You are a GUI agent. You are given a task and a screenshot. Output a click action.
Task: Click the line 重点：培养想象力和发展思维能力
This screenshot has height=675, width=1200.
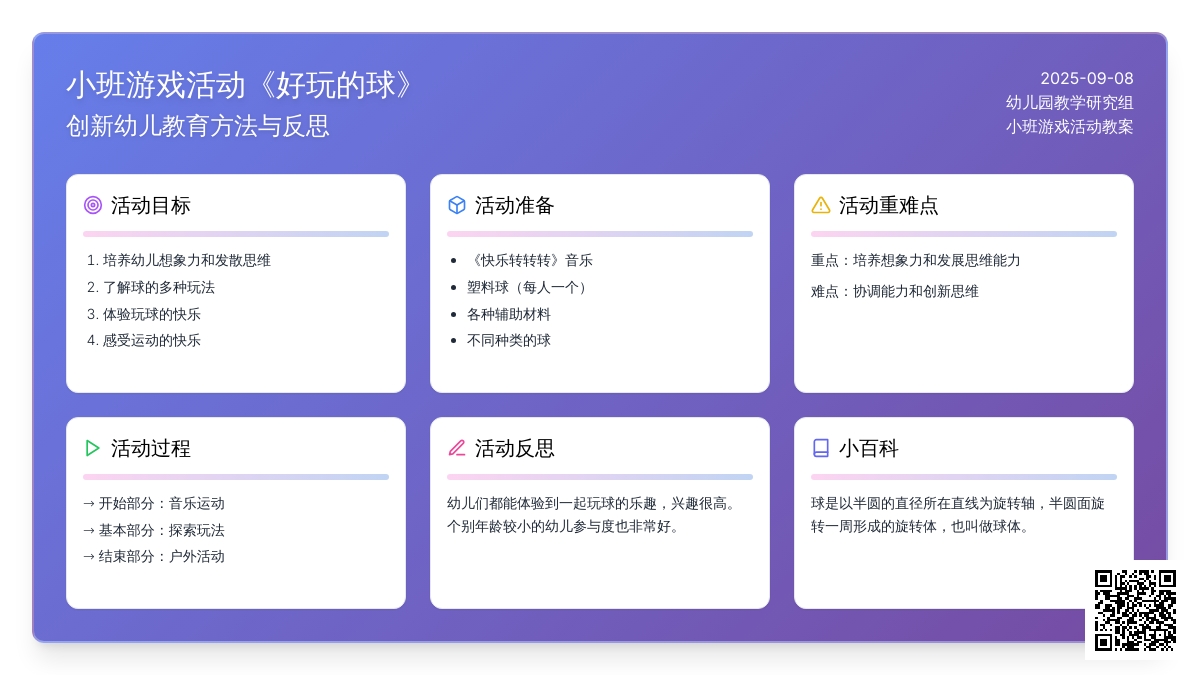point(916,260)
